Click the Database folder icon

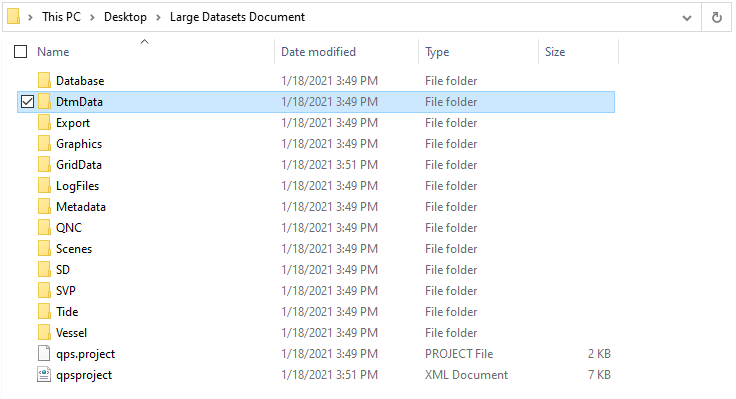(x=44, y=81)
